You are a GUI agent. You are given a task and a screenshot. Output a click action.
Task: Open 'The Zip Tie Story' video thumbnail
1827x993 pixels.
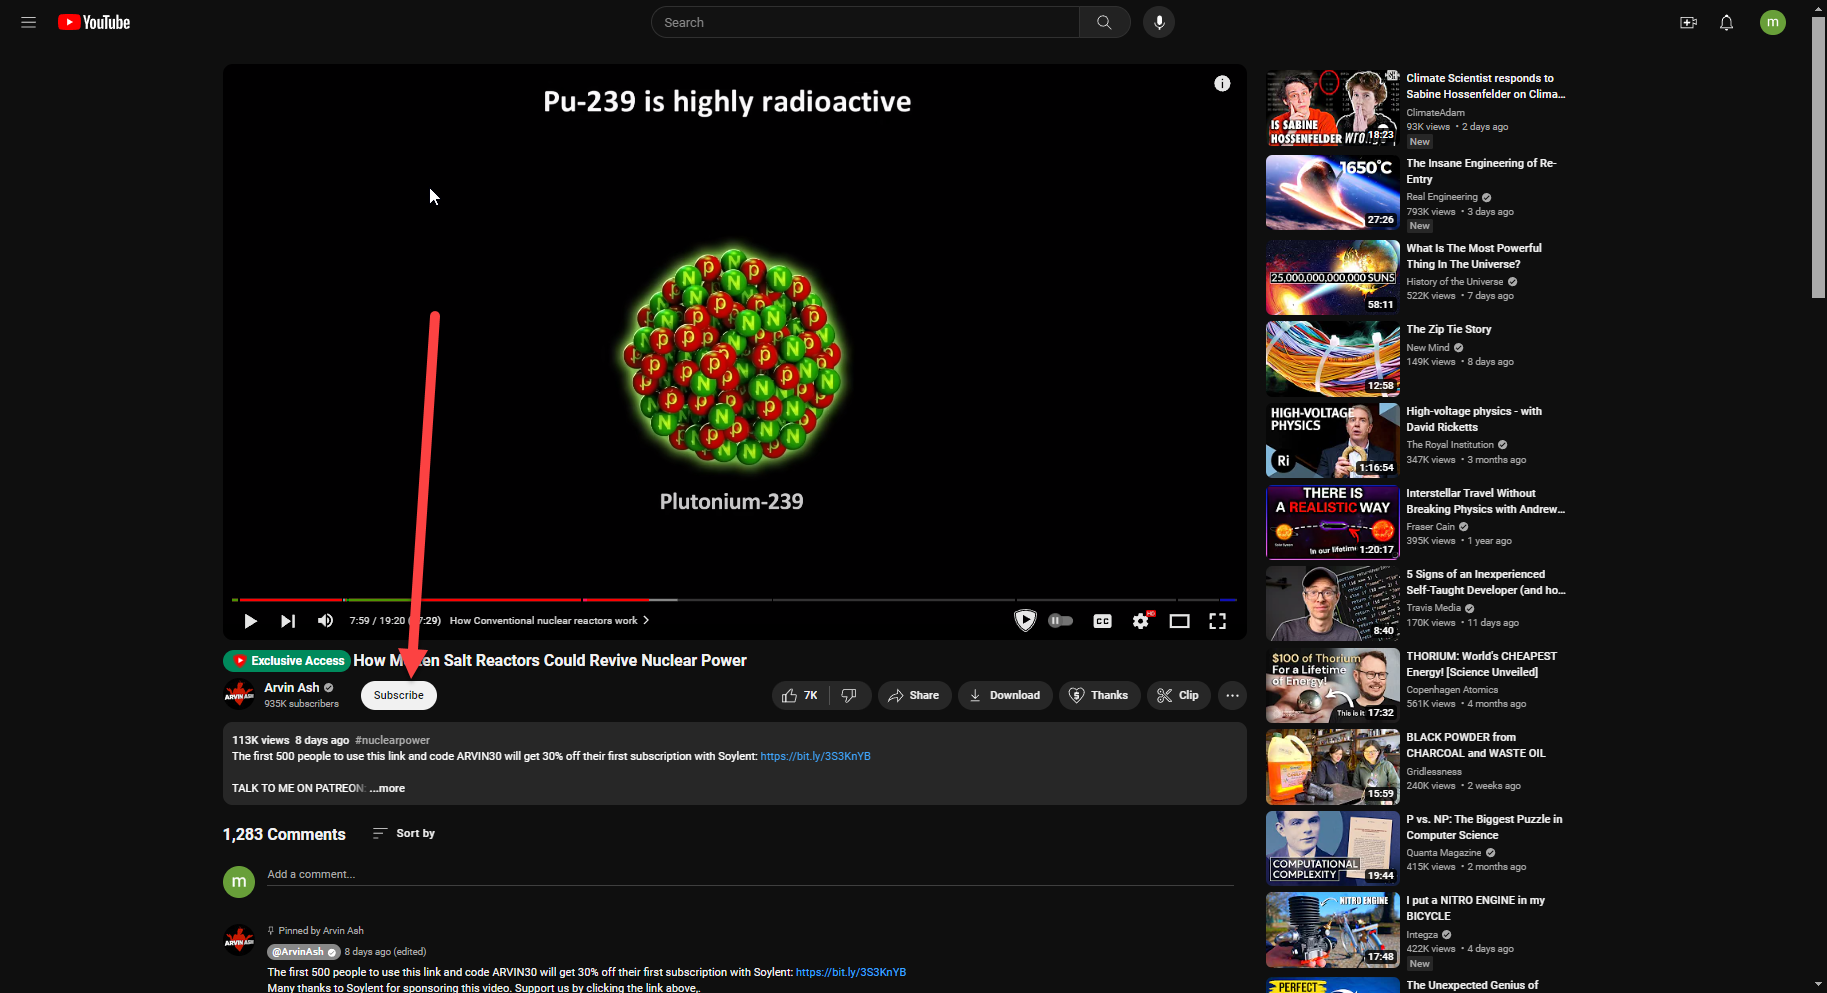pos(1332,358)
